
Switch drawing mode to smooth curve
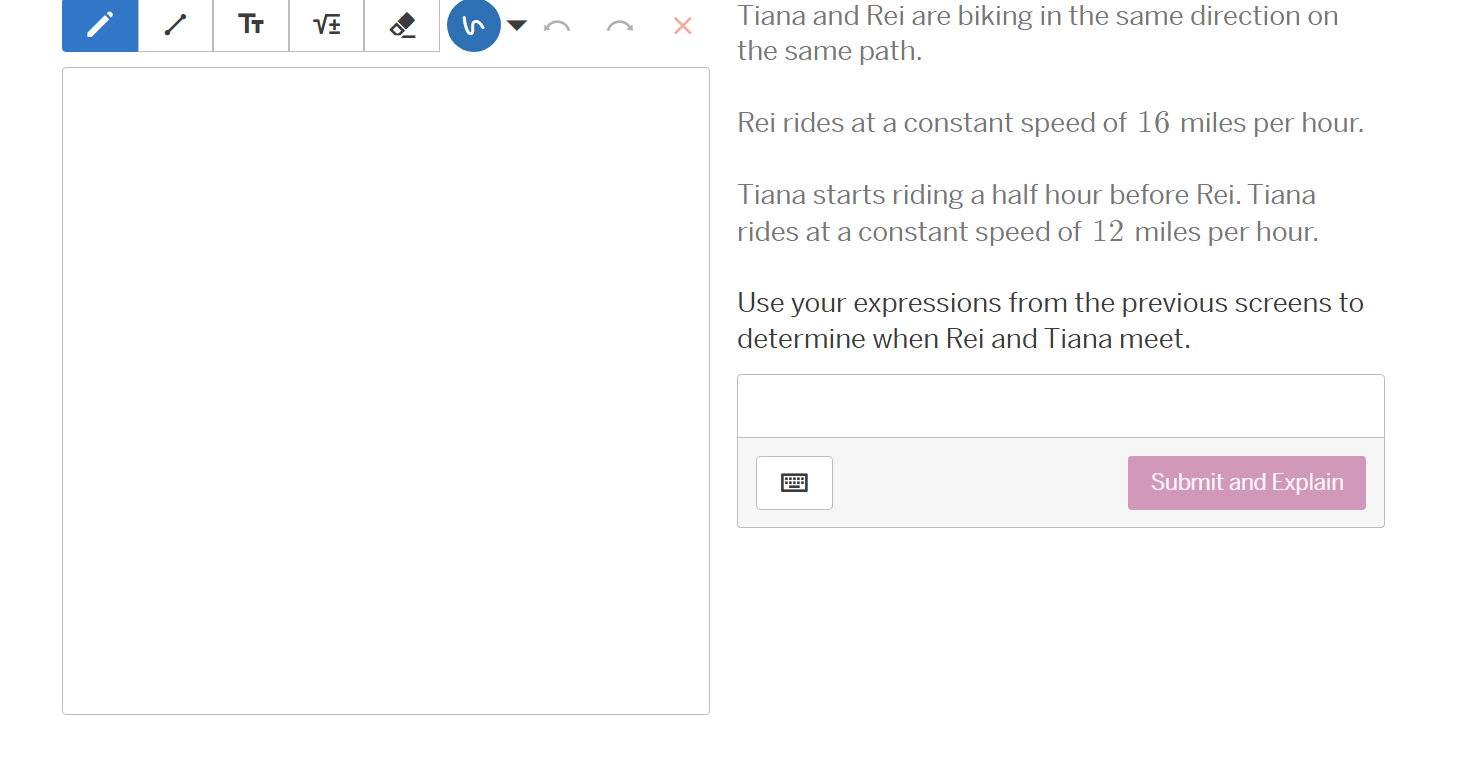[x=473, y=25]
